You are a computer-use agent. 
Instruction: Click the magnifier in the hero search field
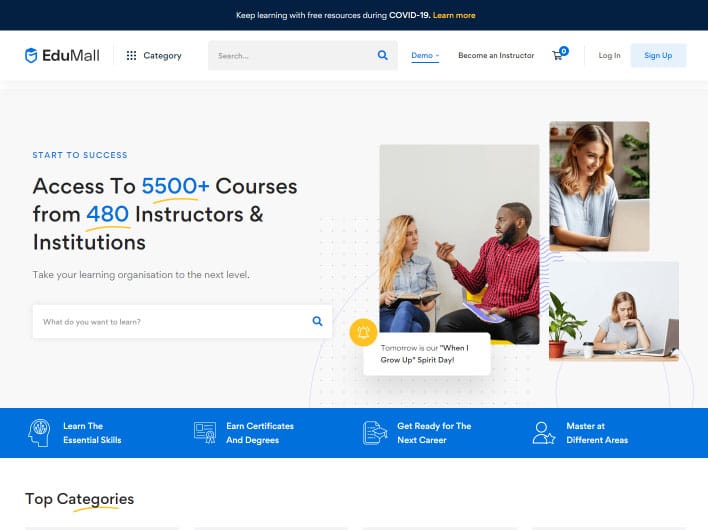(x=317, y=321)
